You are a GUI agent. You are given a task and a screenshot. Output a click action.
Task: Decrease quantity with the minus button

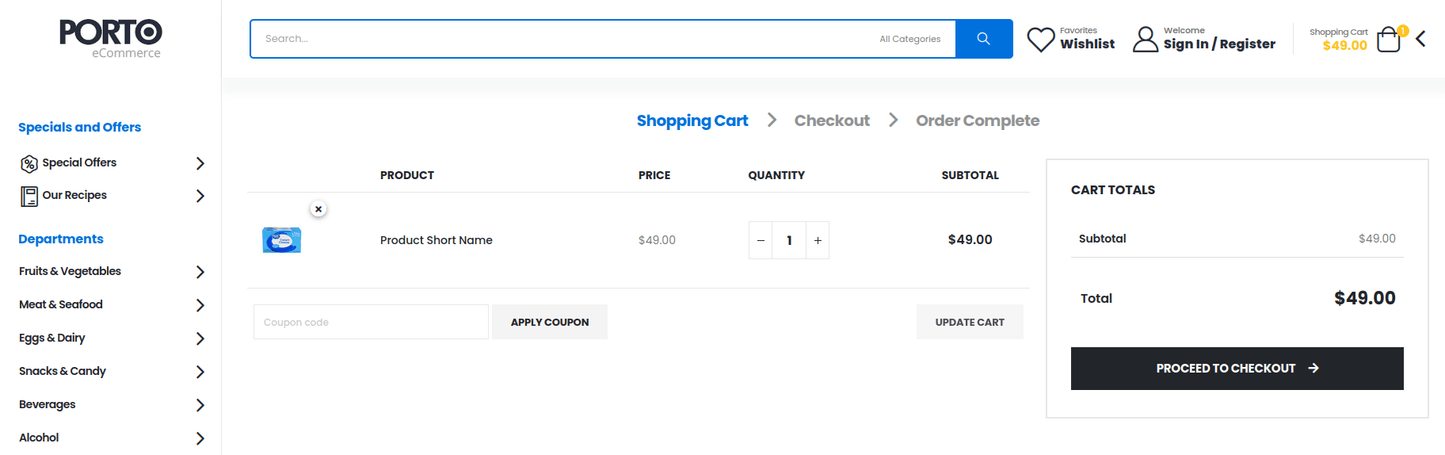click(761, 240)
